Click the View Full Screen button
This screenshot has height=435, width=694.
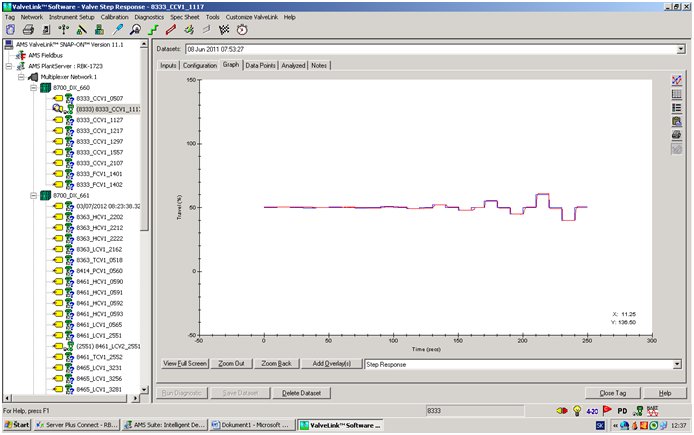[185, 364]
